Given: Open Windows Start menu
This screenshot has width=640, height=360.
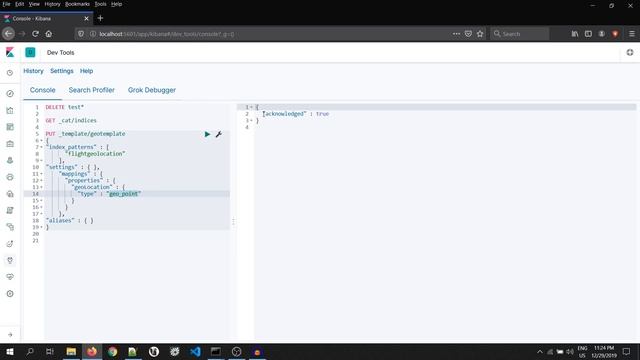Looking at the screenshot, I should pyautogui.click(x=10, y=351).
